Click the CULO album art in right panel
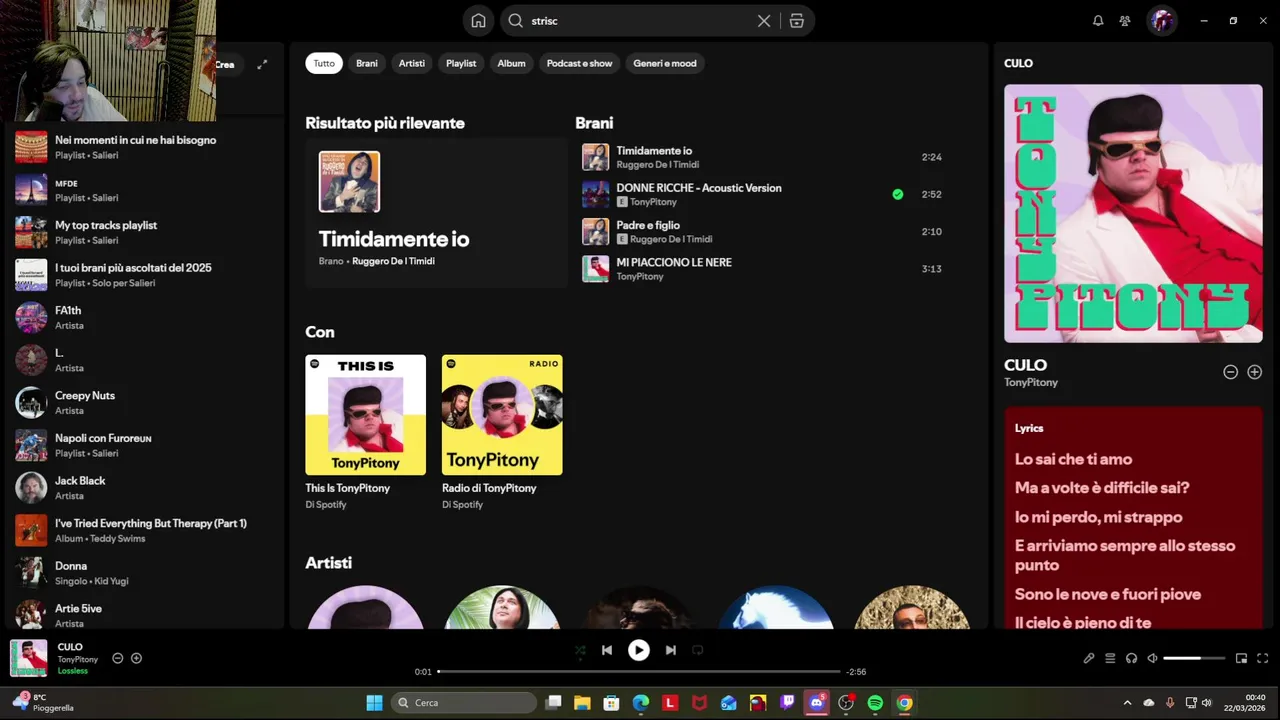Screen dimensions: 1280x720 1133,213
